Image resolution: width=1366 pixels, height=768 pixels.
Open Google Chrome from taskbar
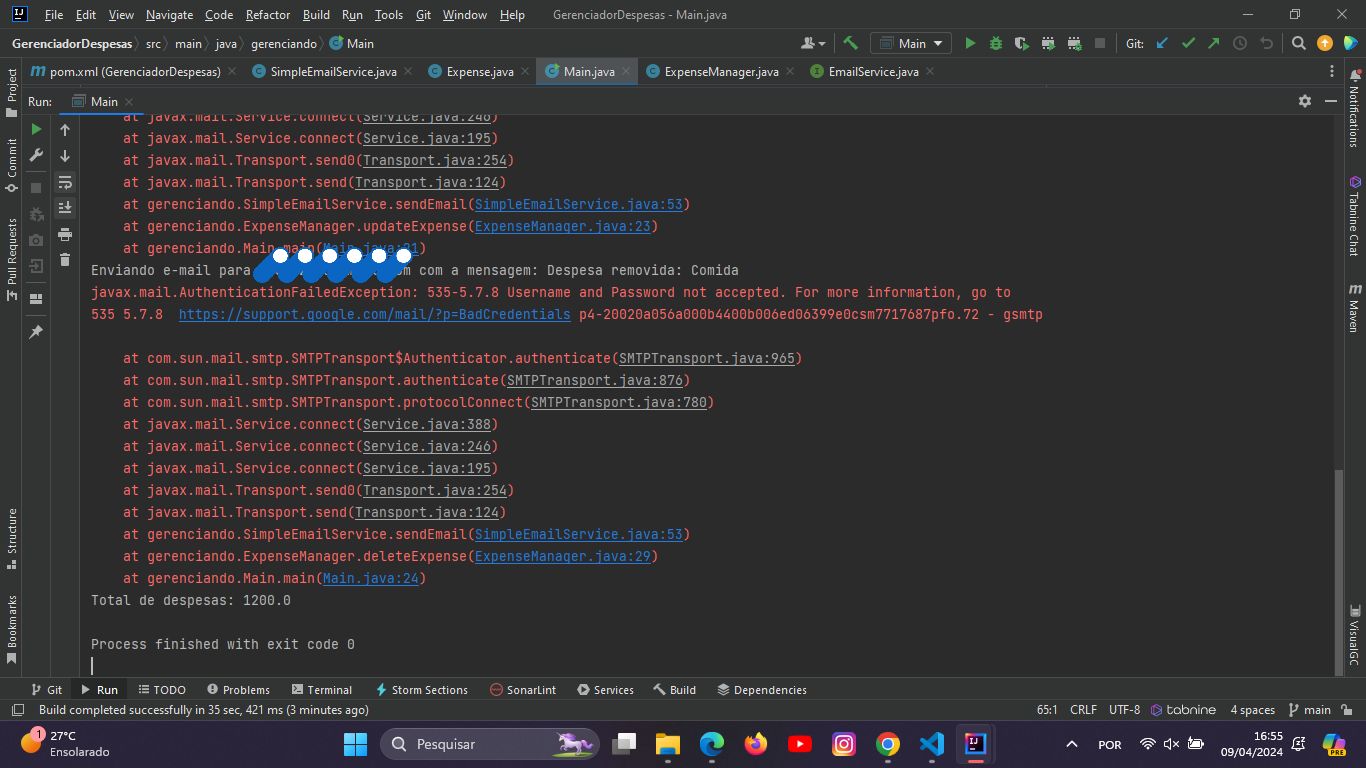tap(887, 744)
